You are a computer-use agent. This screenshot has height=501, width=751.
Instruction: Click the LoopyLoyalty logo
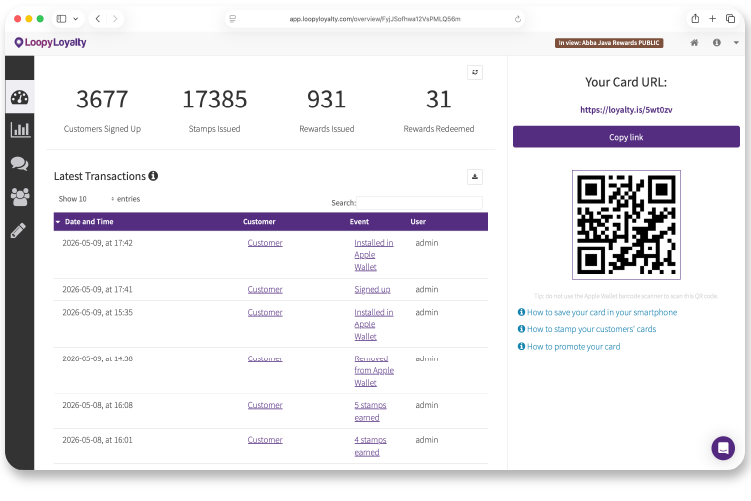50,42
